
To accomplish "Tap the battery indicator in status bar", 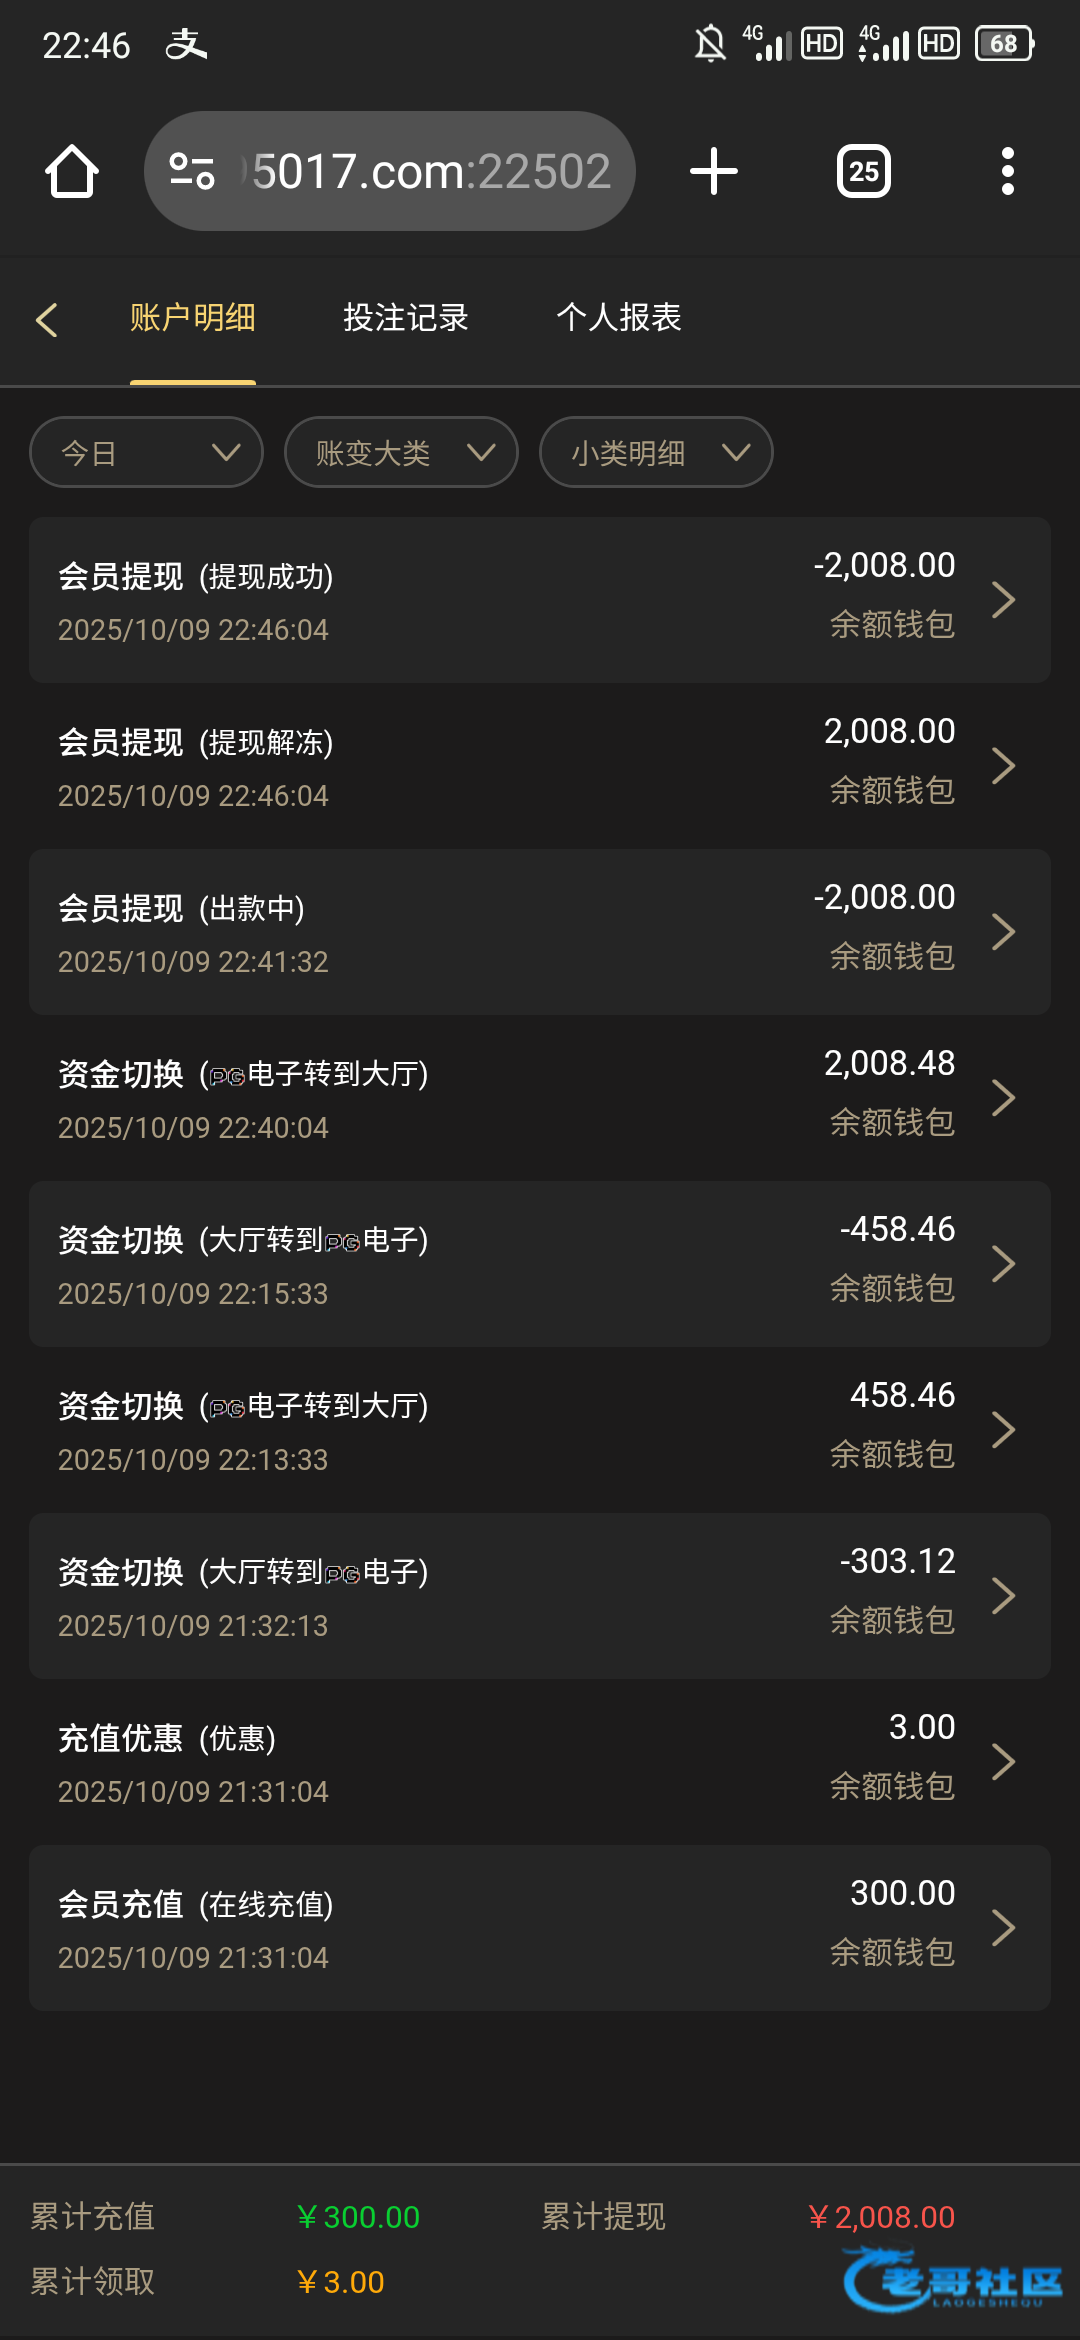I will 1004,44.
